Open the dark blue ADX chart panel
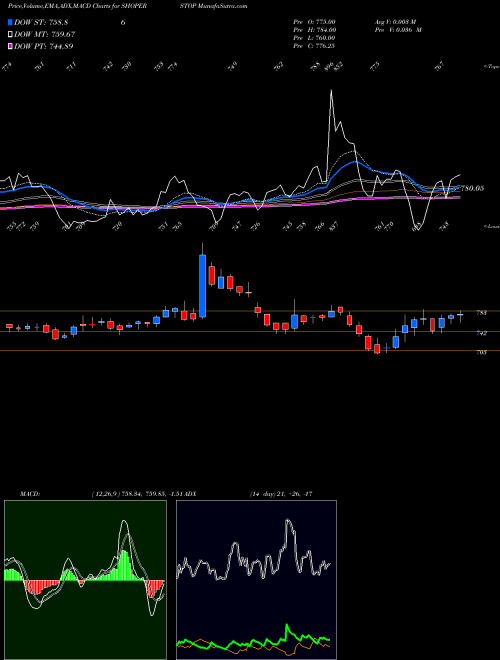The height and width of the screenshot is (660, 500). 256,580
